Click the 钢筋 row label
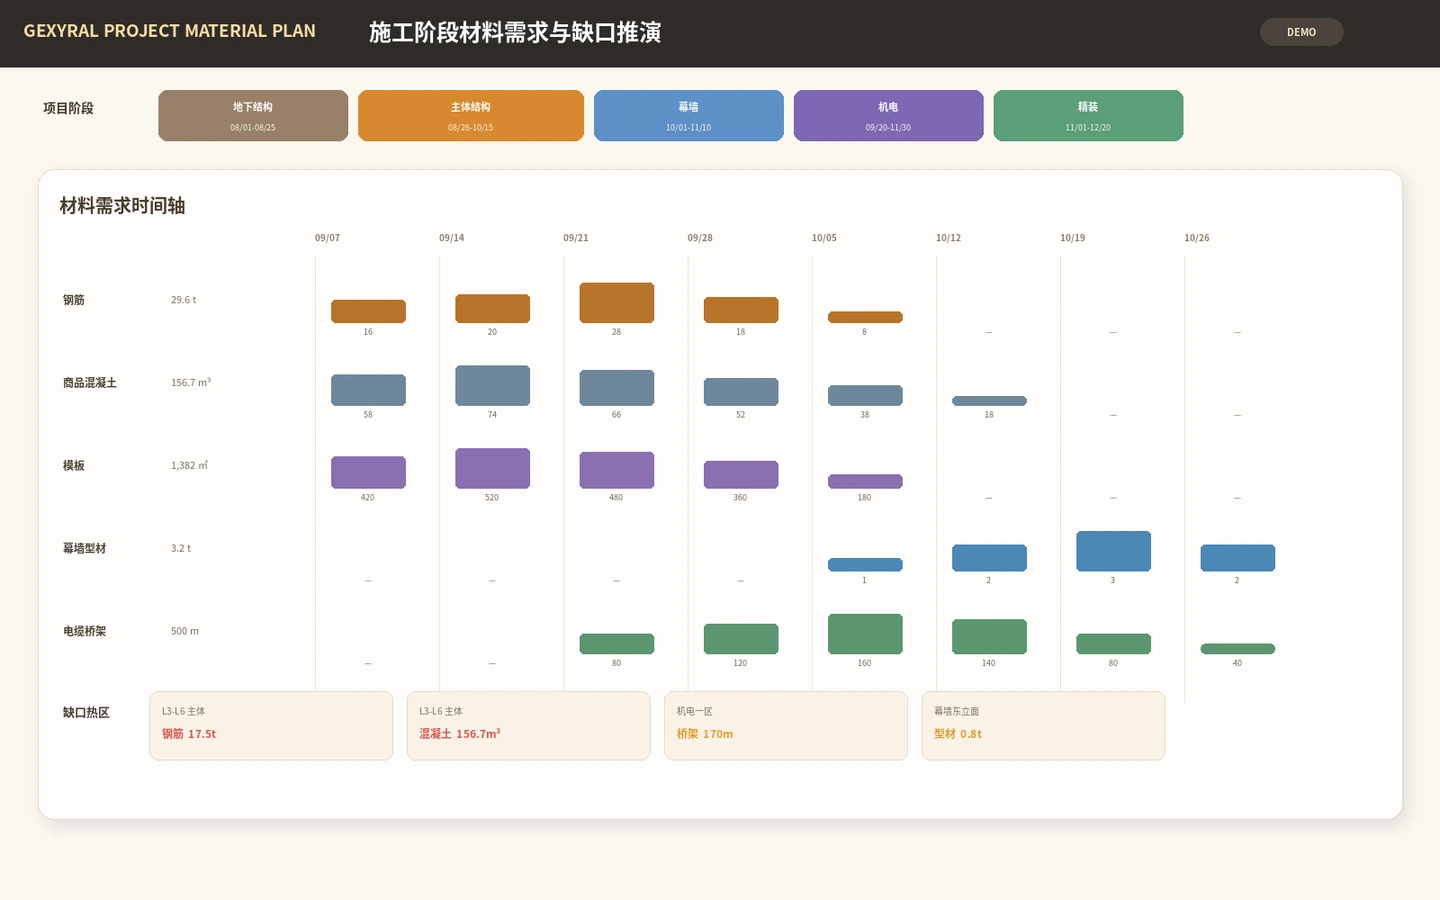This screenshot has height=900, width=1440. coord(74,300)
